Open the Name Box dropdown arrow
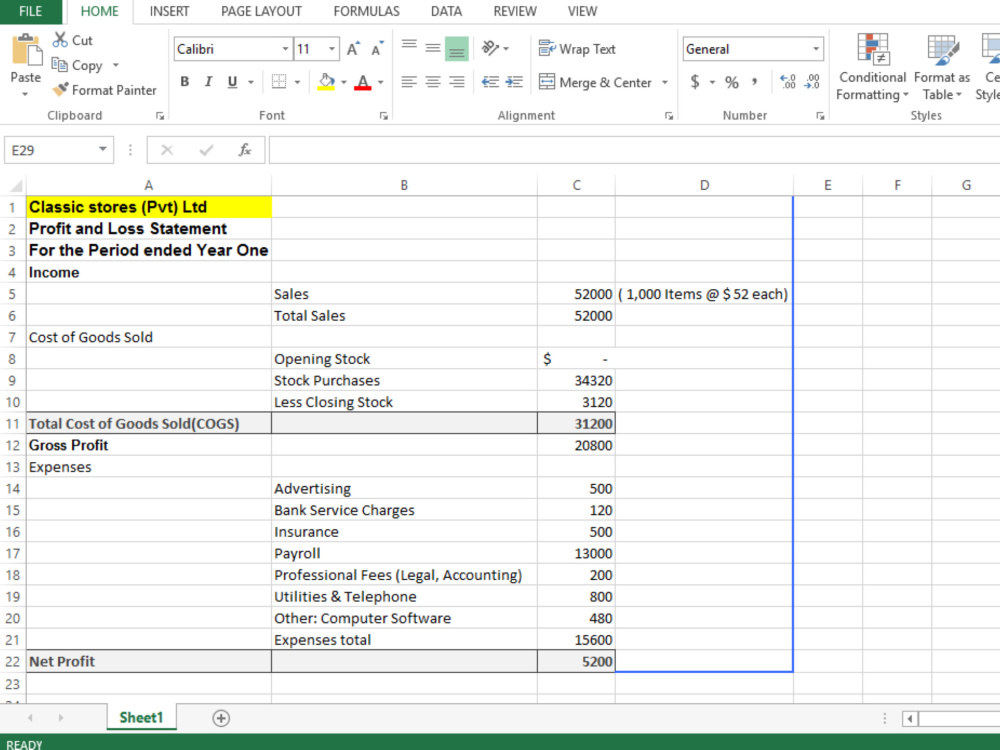The width and height of the screenshot is (1000, 750). [102, 150]
